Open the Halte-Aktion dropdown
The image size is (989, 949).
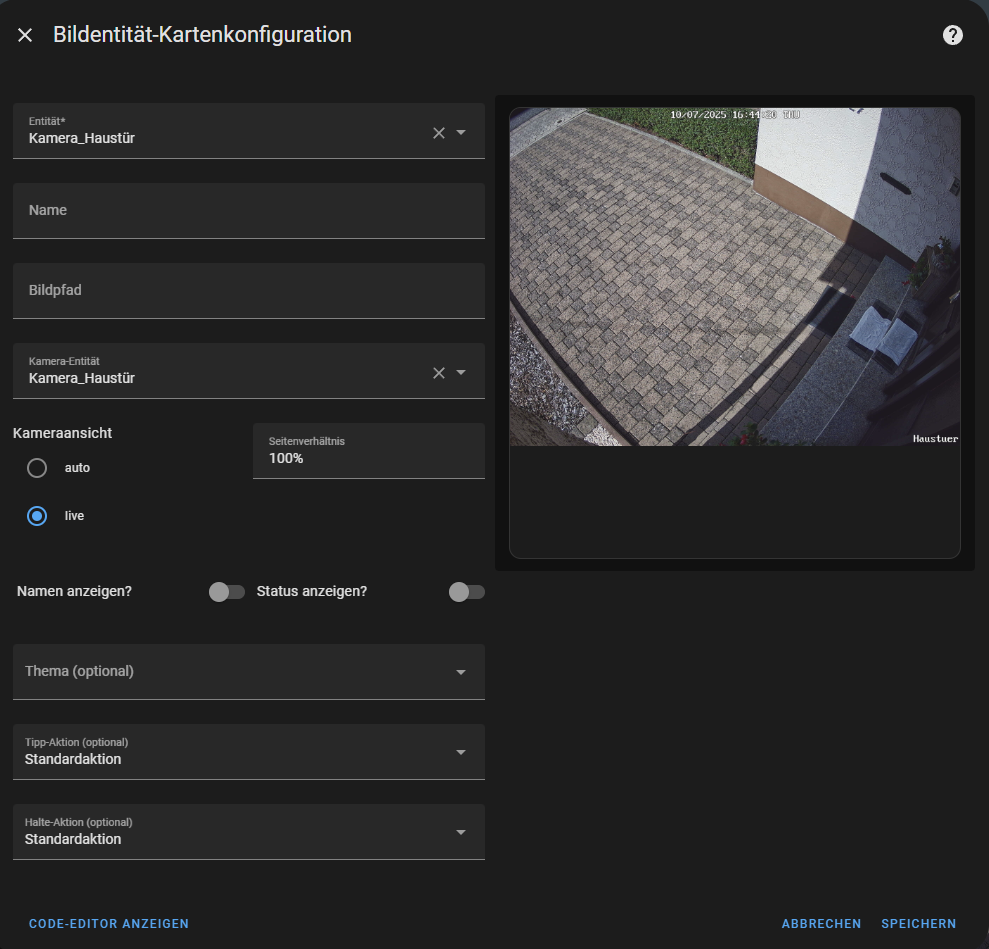[x=248, y=832]
